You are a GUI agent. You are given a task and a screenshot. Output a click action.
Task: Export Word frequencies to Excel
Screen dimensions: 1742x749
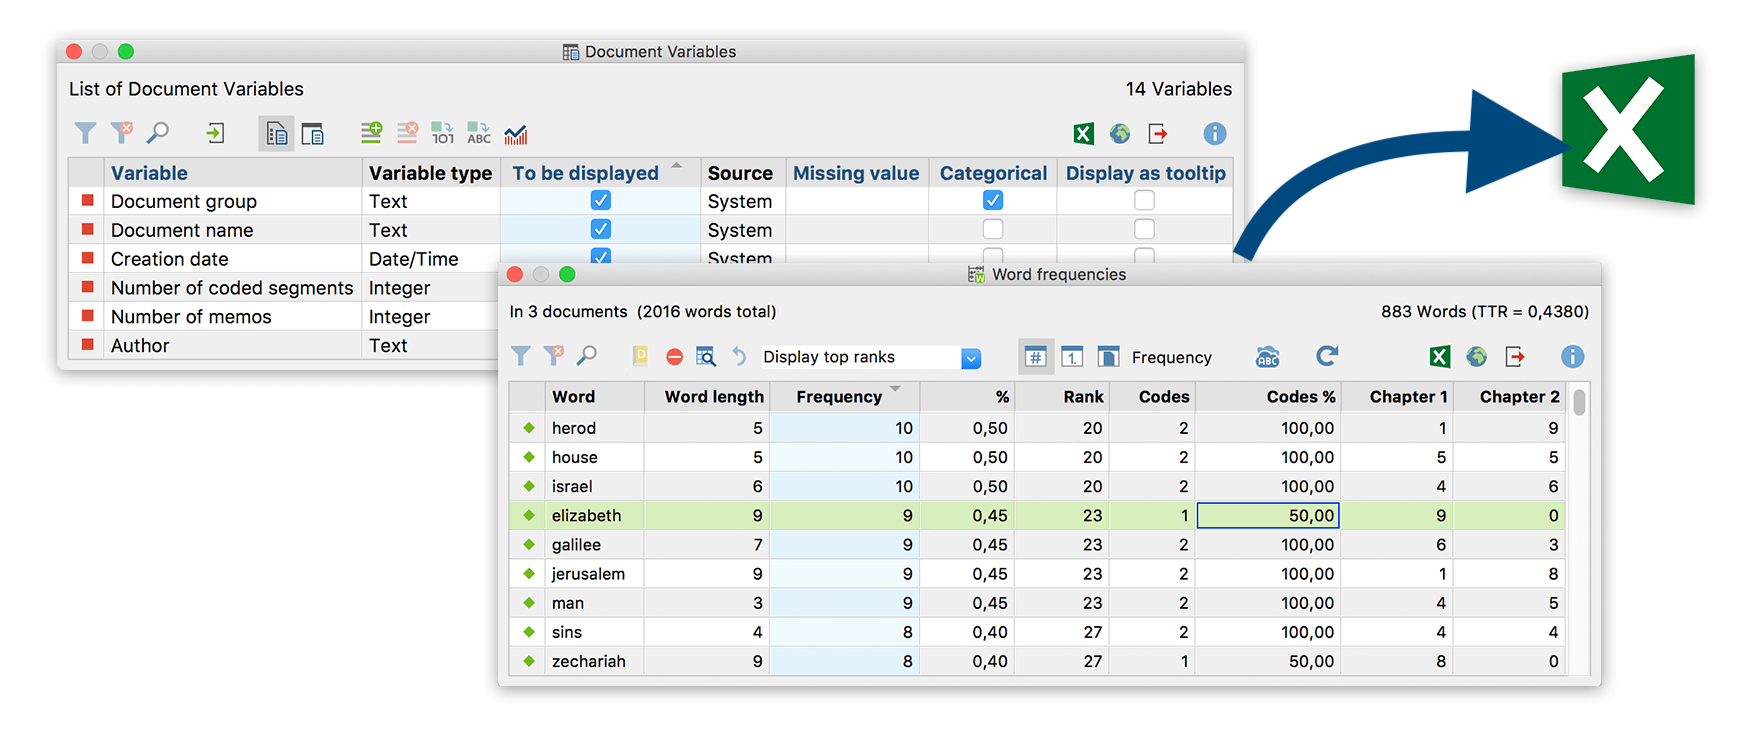(x=1439, y=357)
